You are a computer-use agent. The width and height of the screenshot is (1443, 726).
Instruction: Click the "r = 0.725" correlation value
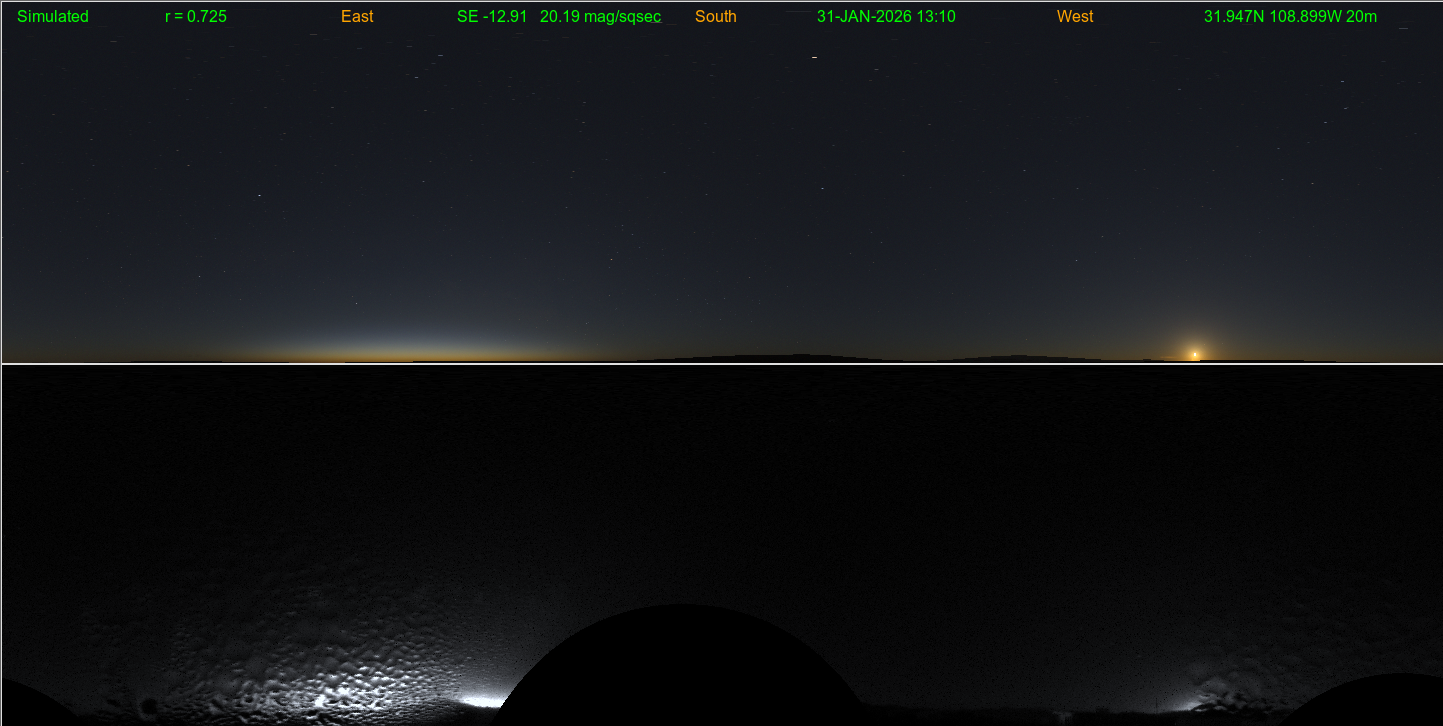196,17
